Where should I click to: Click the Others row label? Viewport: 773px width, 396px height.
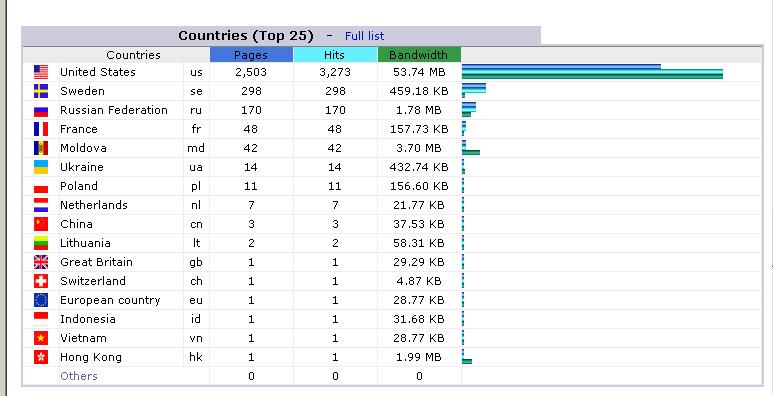pos(79,376)
